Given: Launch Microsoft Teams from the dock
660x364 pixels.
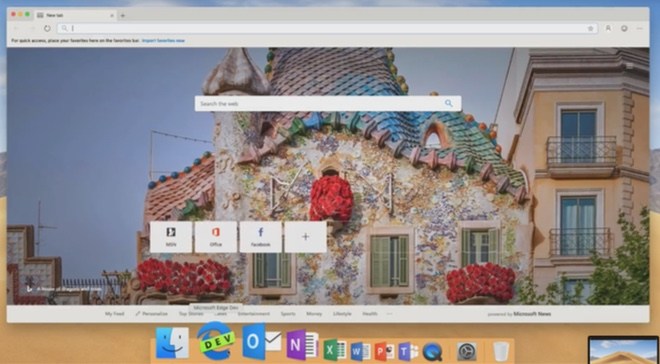Looking at the screenshot, I should (408, 352).
